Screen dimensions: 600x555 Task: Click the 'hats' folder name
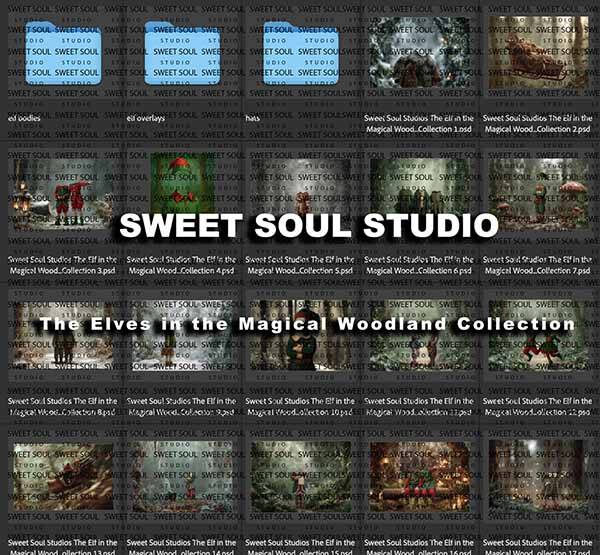click(253, 118)
